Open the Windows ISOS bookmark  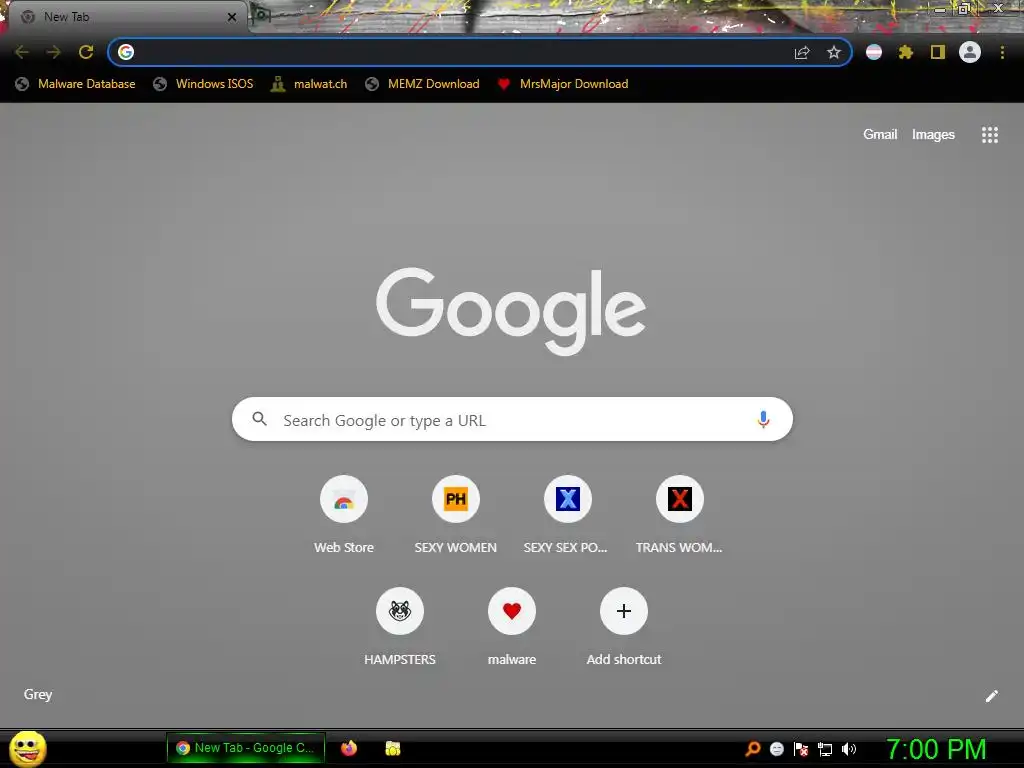203,84
